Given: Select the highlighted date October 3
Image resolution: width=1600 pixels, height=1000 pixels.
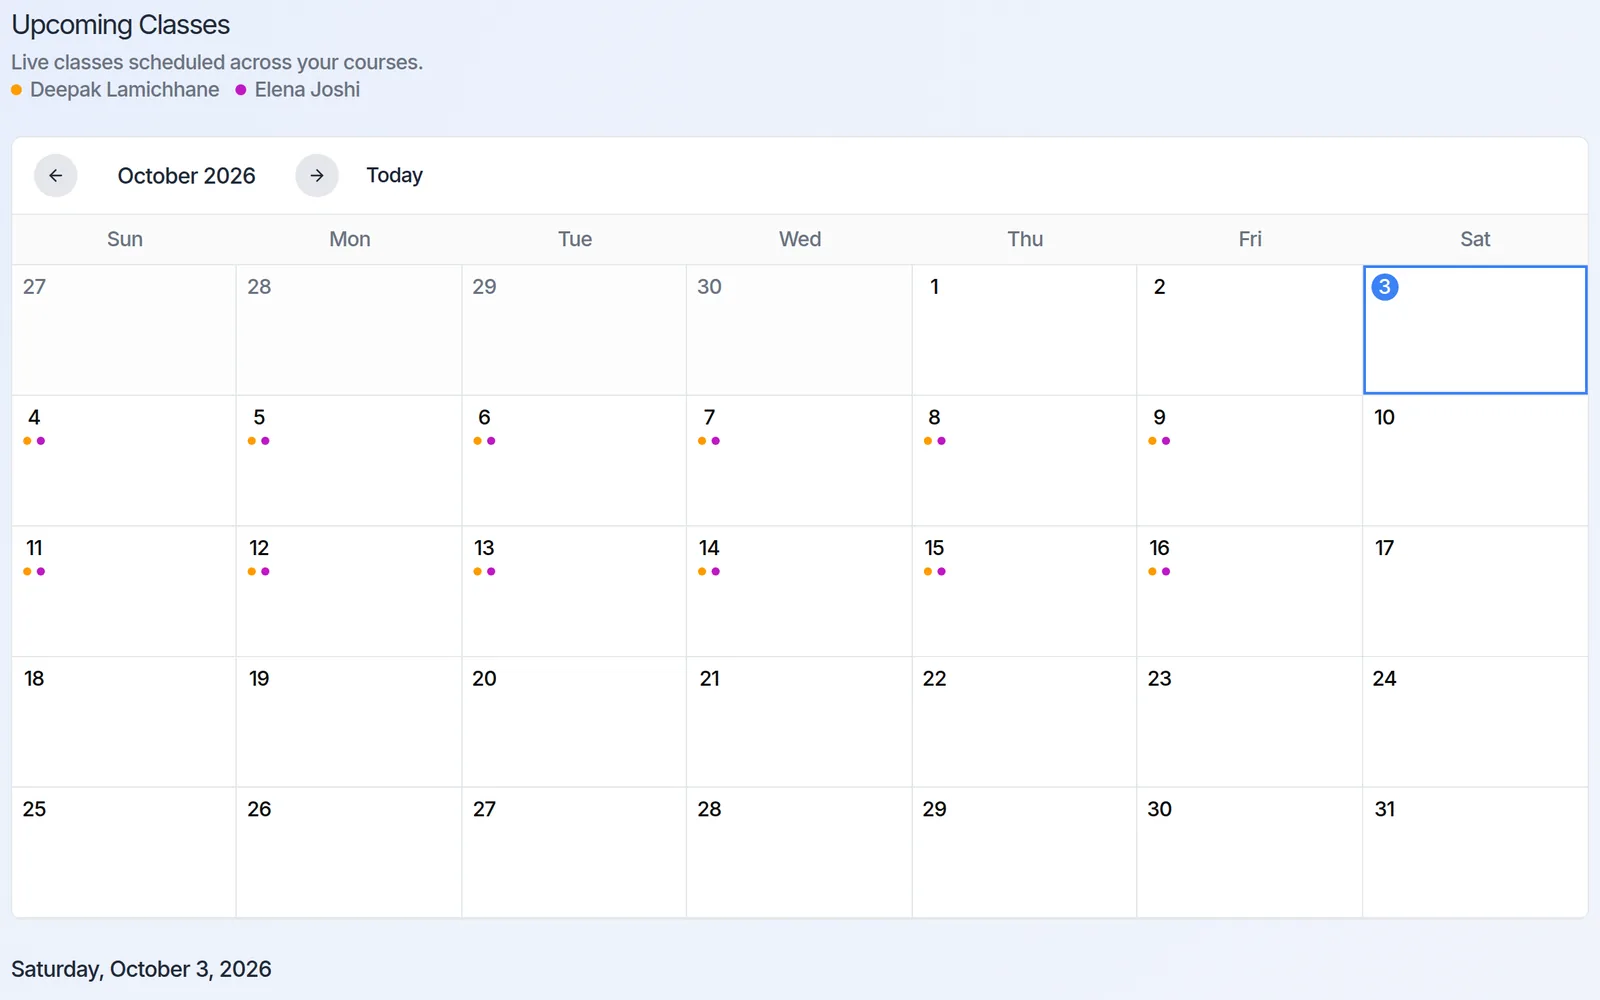Looking at the screenshot, I should (x=1475, y=330).
